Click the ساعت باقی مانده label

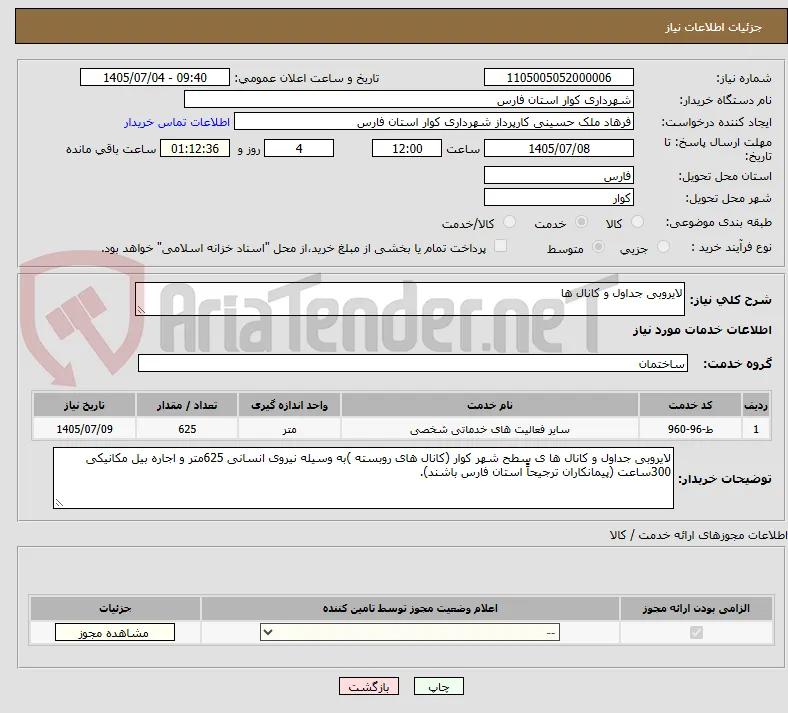111,149
